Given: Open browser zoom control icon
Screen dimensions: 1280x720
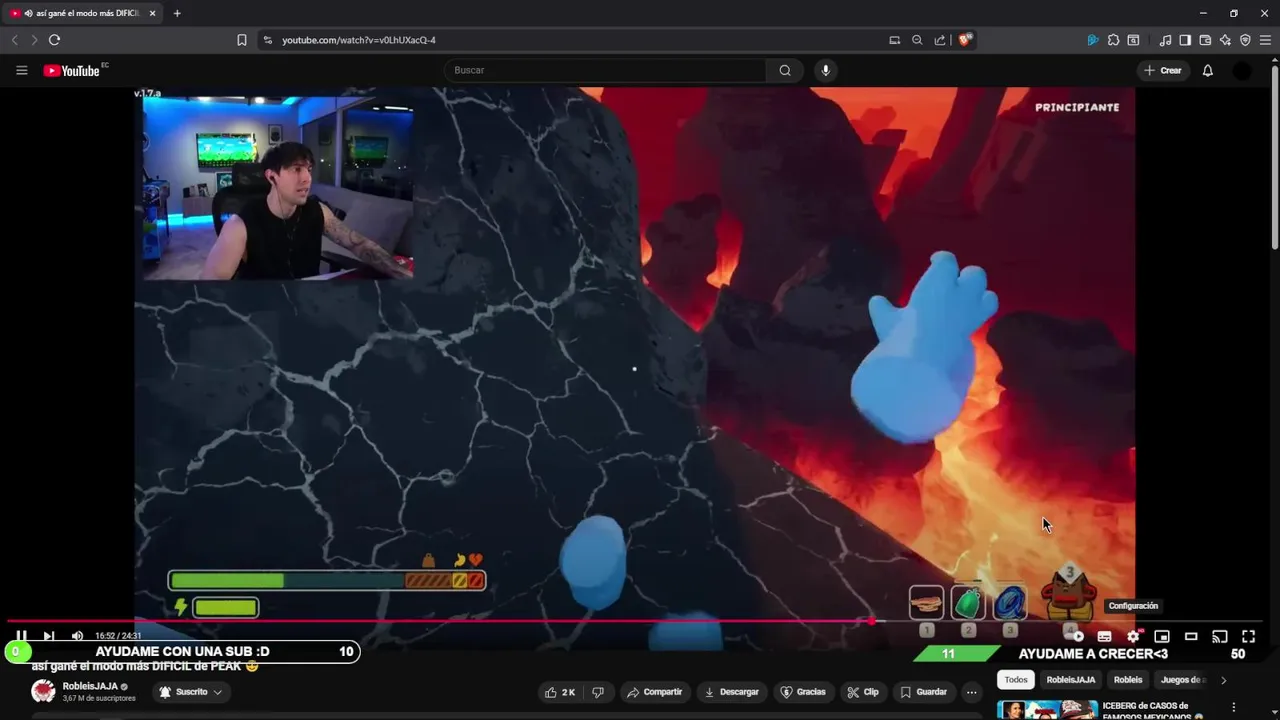Looking at the screenshot, I should point(917,40).
